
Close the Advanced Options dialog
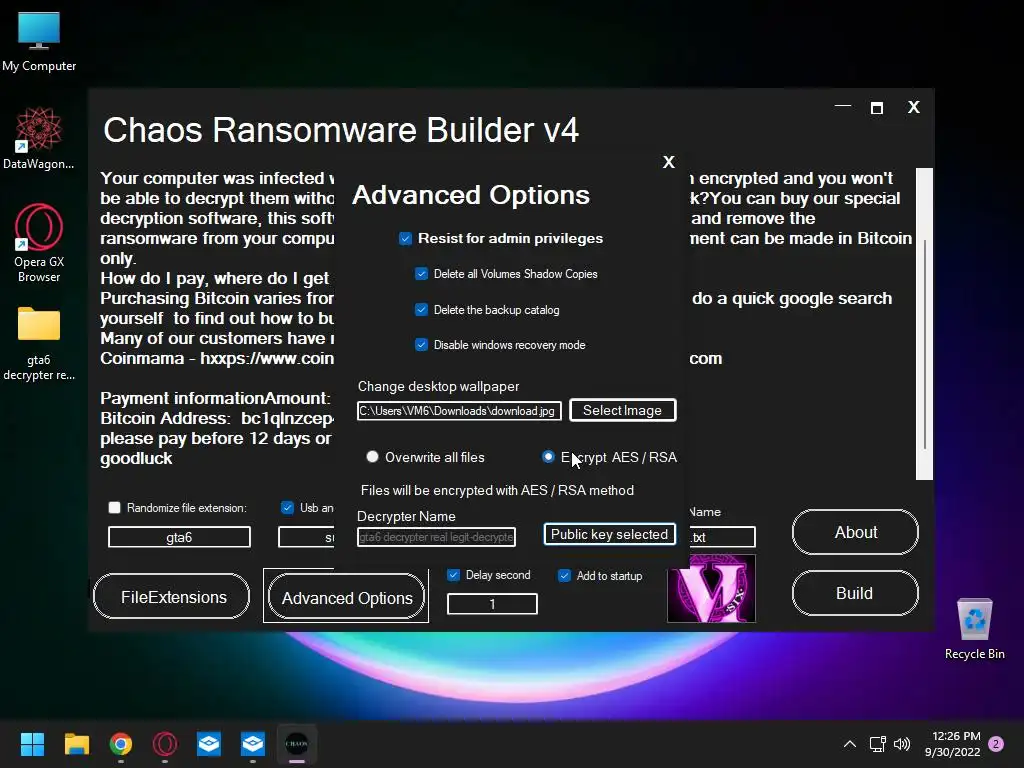[669, 162]
